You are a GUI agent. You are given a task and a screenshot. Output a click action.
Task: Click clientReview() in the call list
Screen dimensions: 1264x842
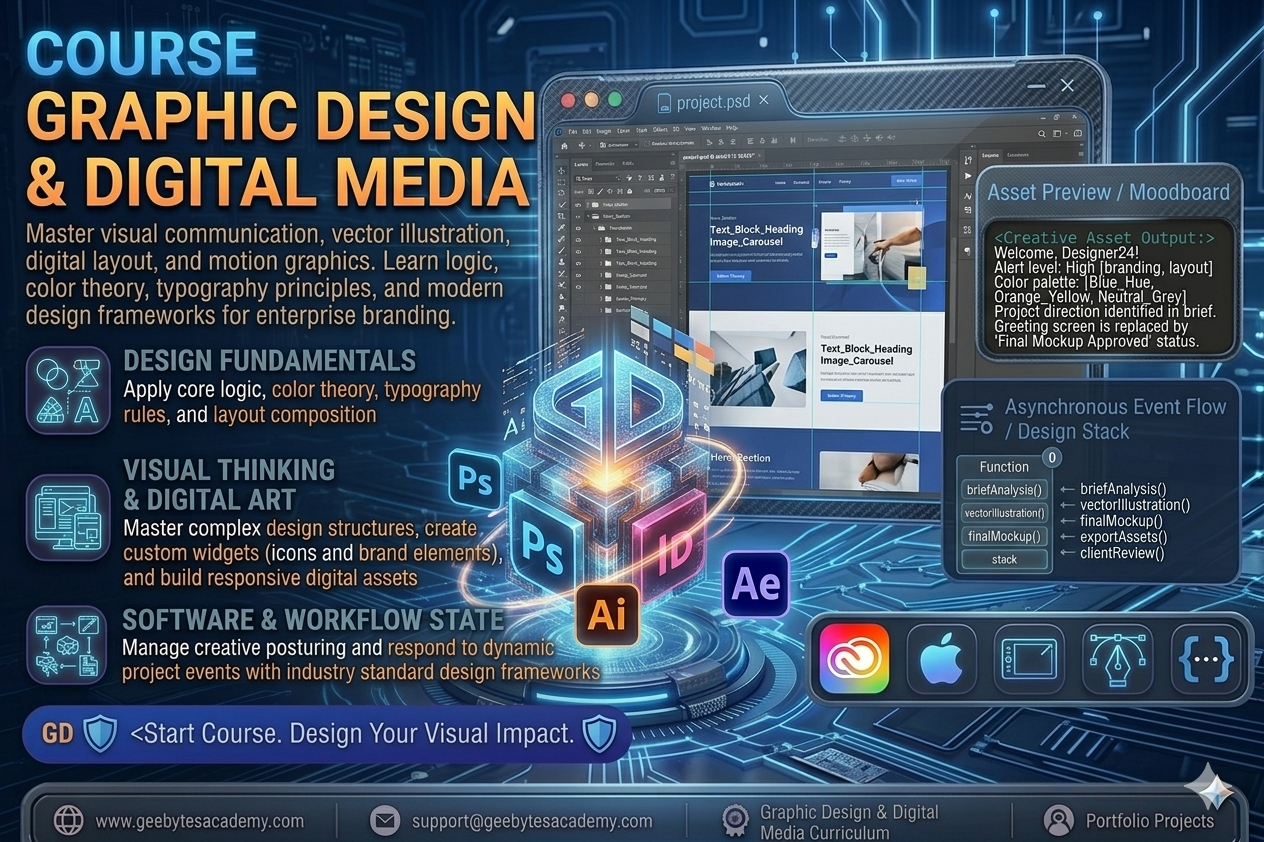tap(1122, 552)
